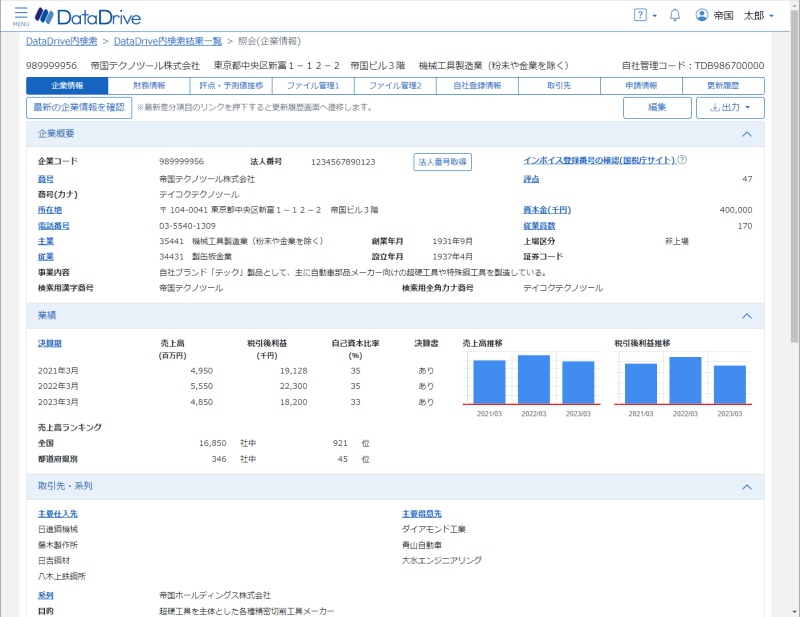Go to DataDrive内検索 breadcrumb link
Image resolution: width=800 pixels, height=617 pixels.
(x=62, y=41)
